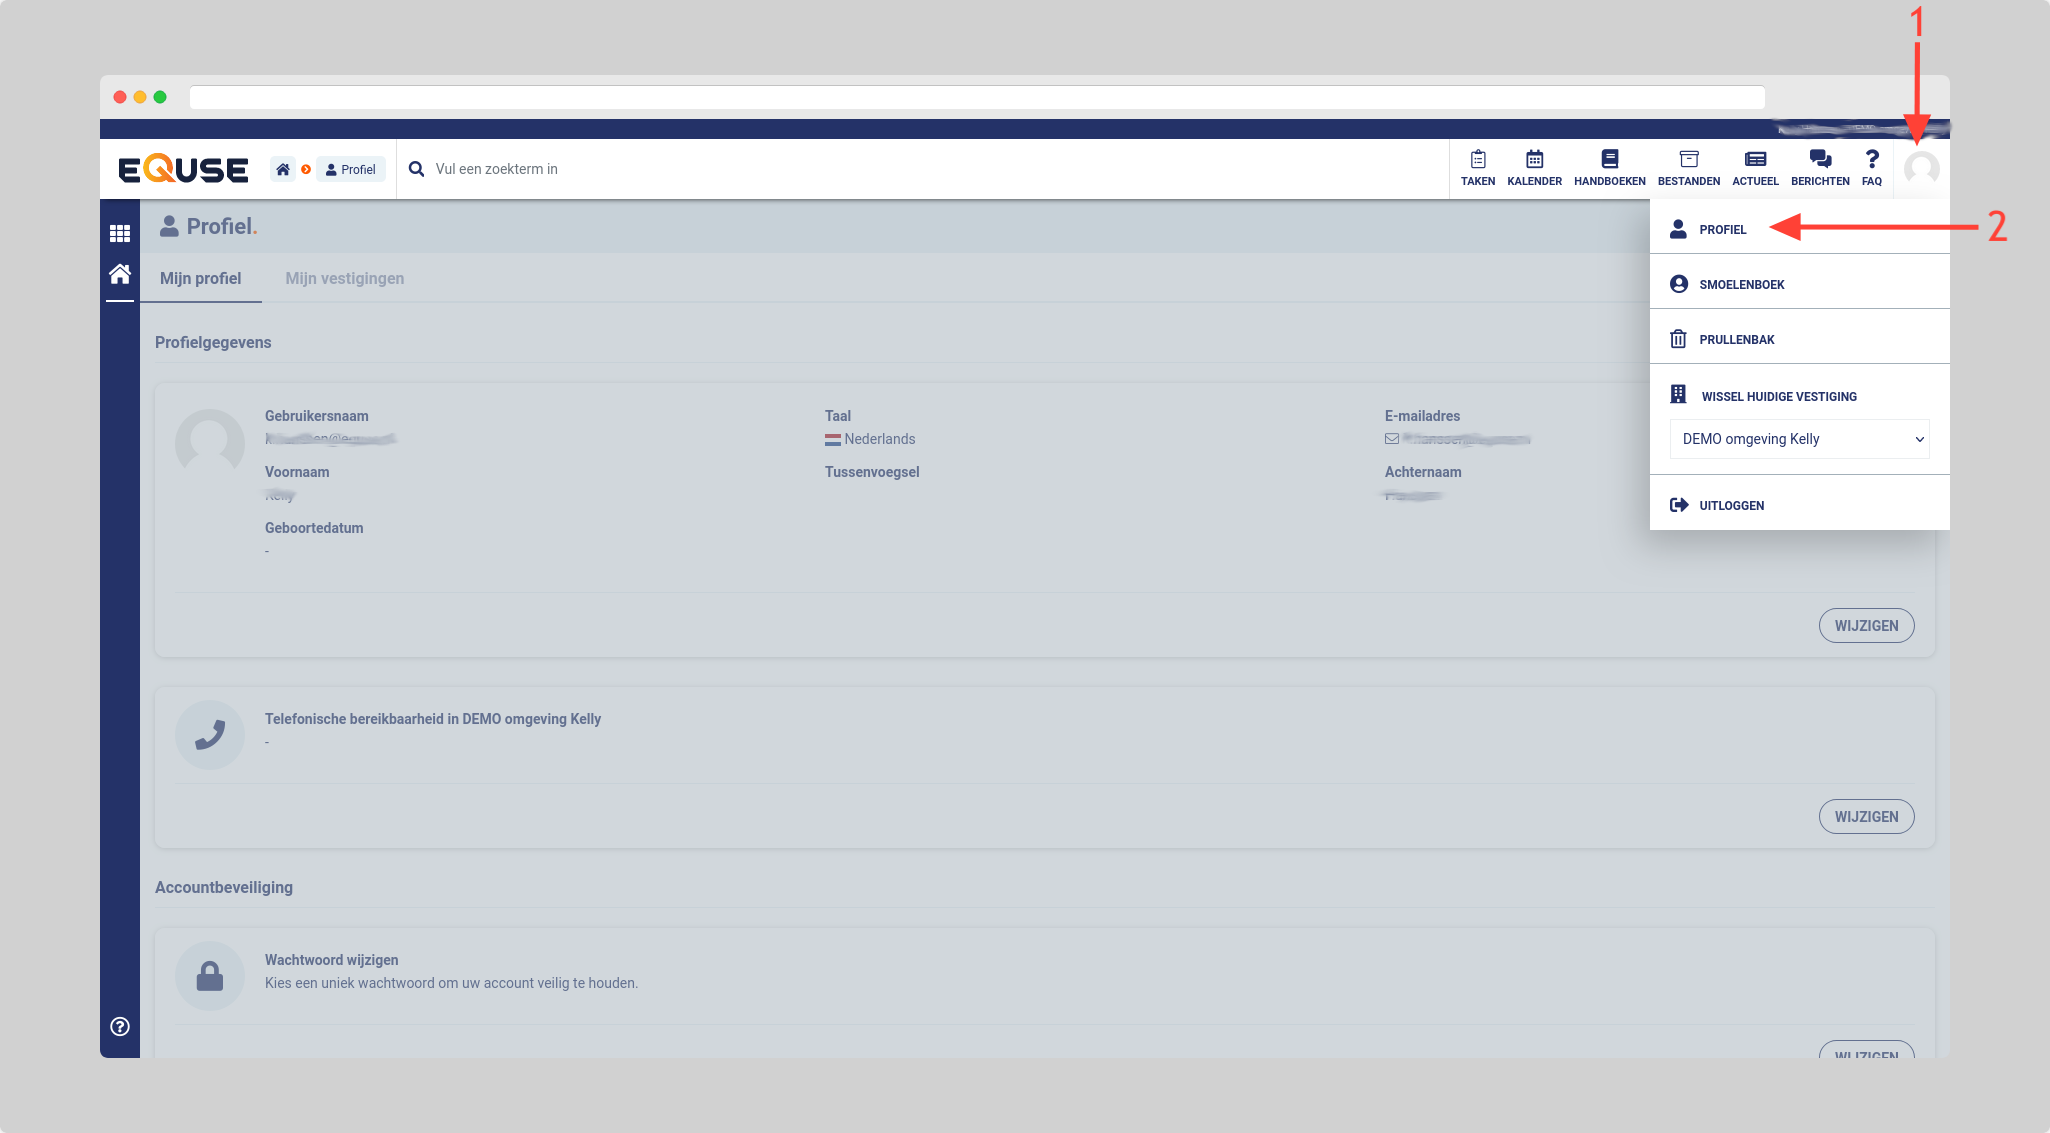The width and height of the screenshot is (2050, 1133).
Task: Click Uitloggen to log out
Action: pos(1731,505)
